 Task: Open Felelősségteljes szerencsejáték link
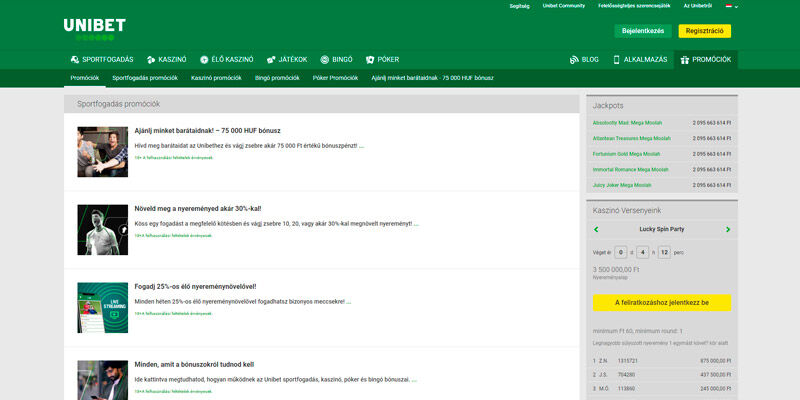634,6
